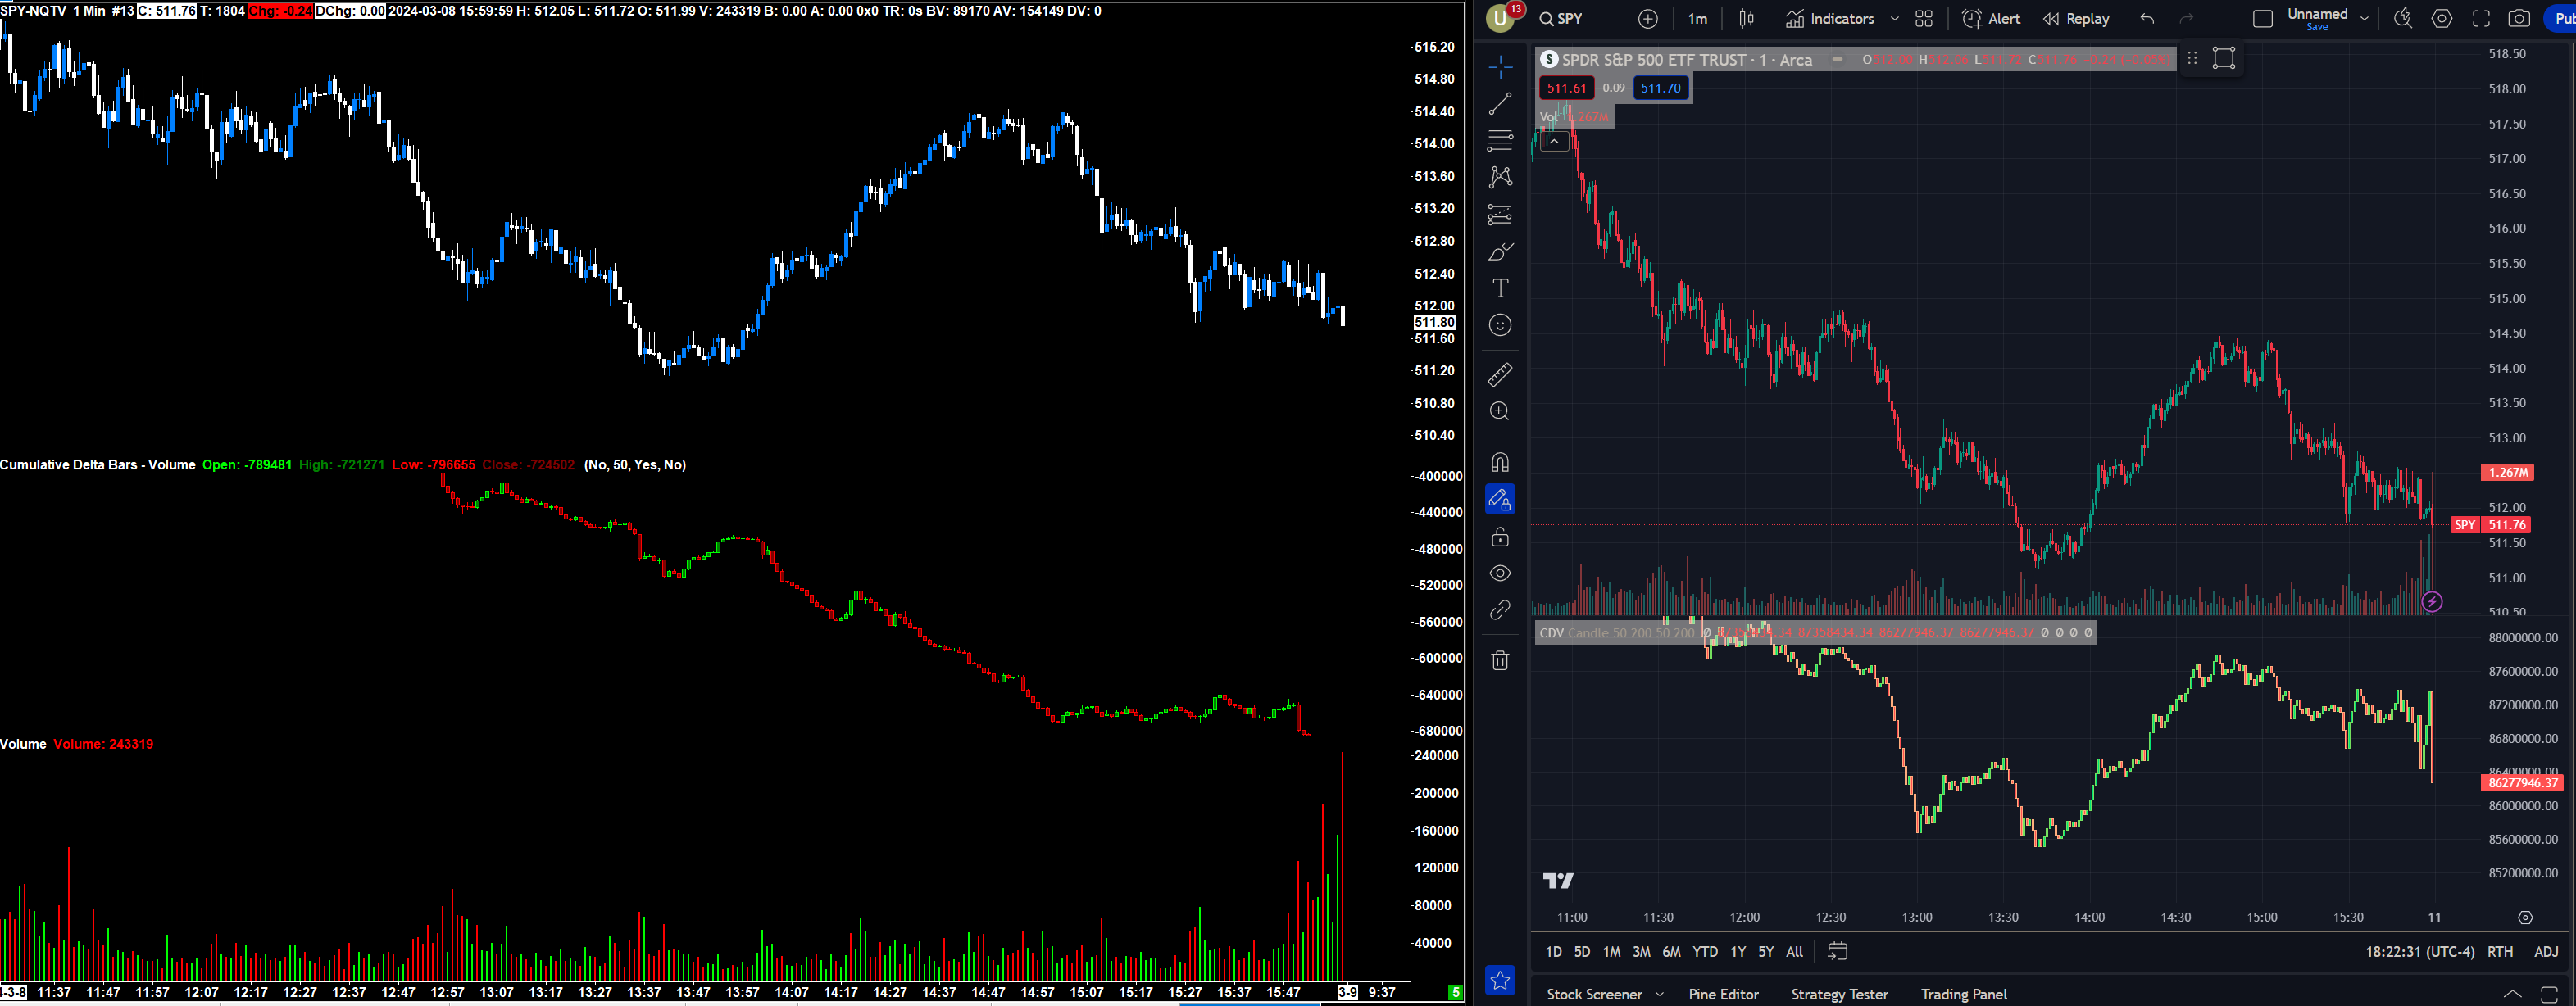2576x1006 pixels.
Task: Enter fullscreen mode
Action: [x=2481, y=19]
